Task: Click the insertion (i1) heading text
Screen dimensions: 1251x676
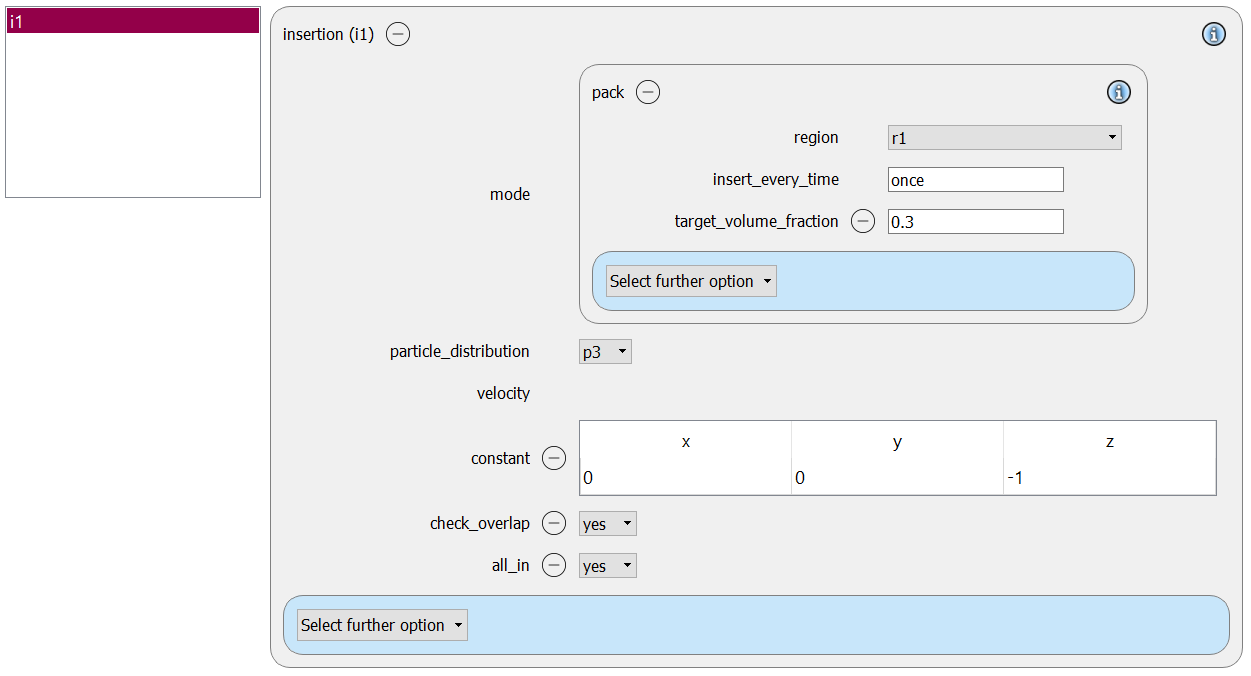Action: [x=328, y=34]
